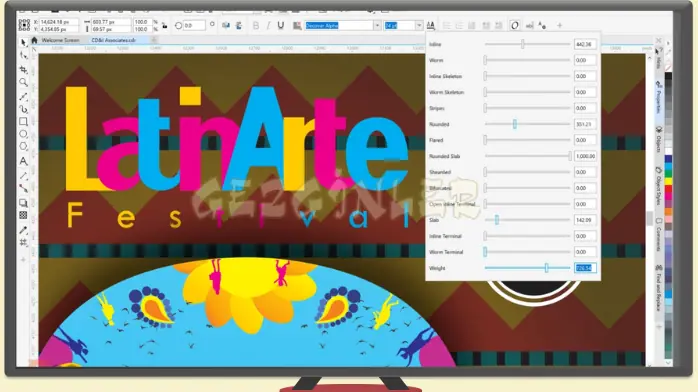
Task: Click the yellow swatch in color palette
Action: (668, 181)
